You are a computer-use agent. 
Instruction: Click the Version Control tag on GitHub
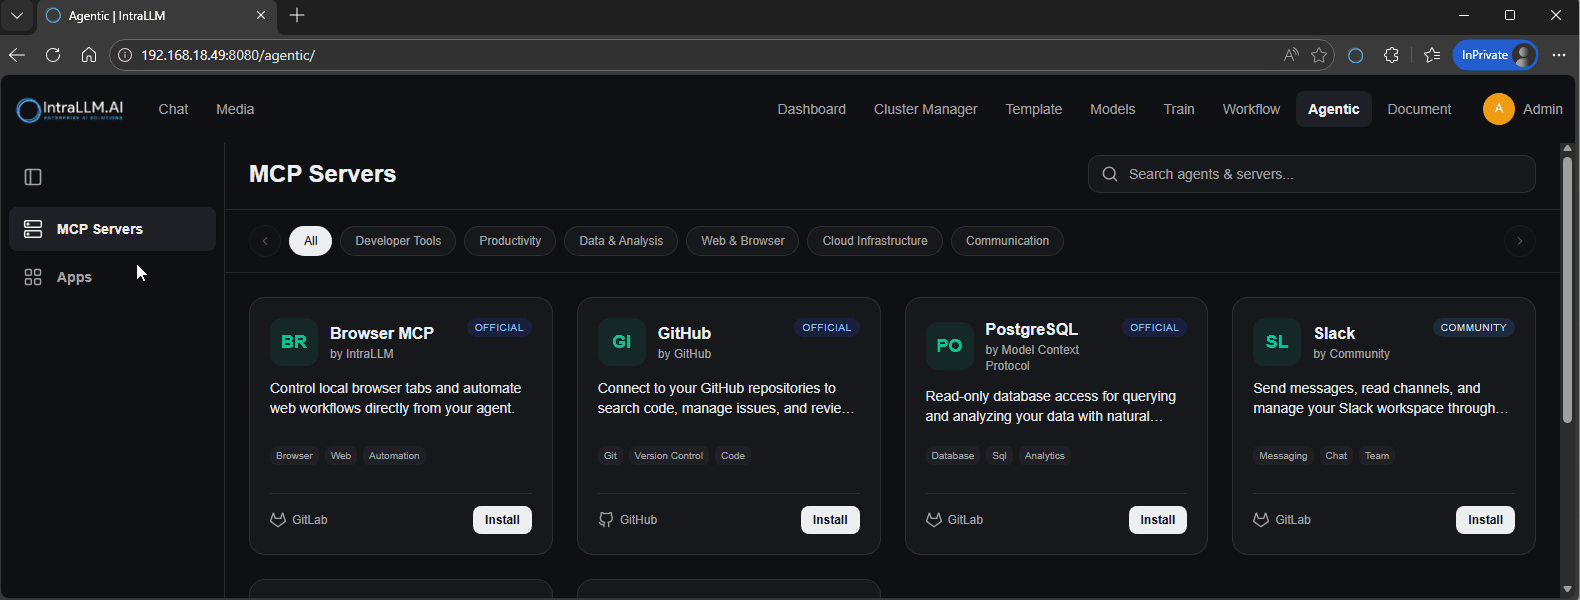(669, 456)
